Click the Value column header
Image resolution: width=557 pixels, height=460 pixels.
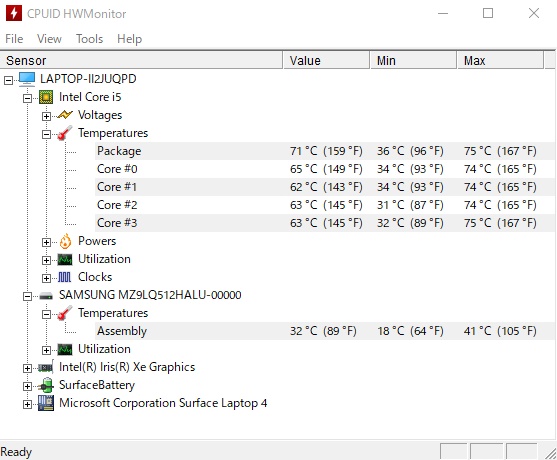tap(326, 60)
